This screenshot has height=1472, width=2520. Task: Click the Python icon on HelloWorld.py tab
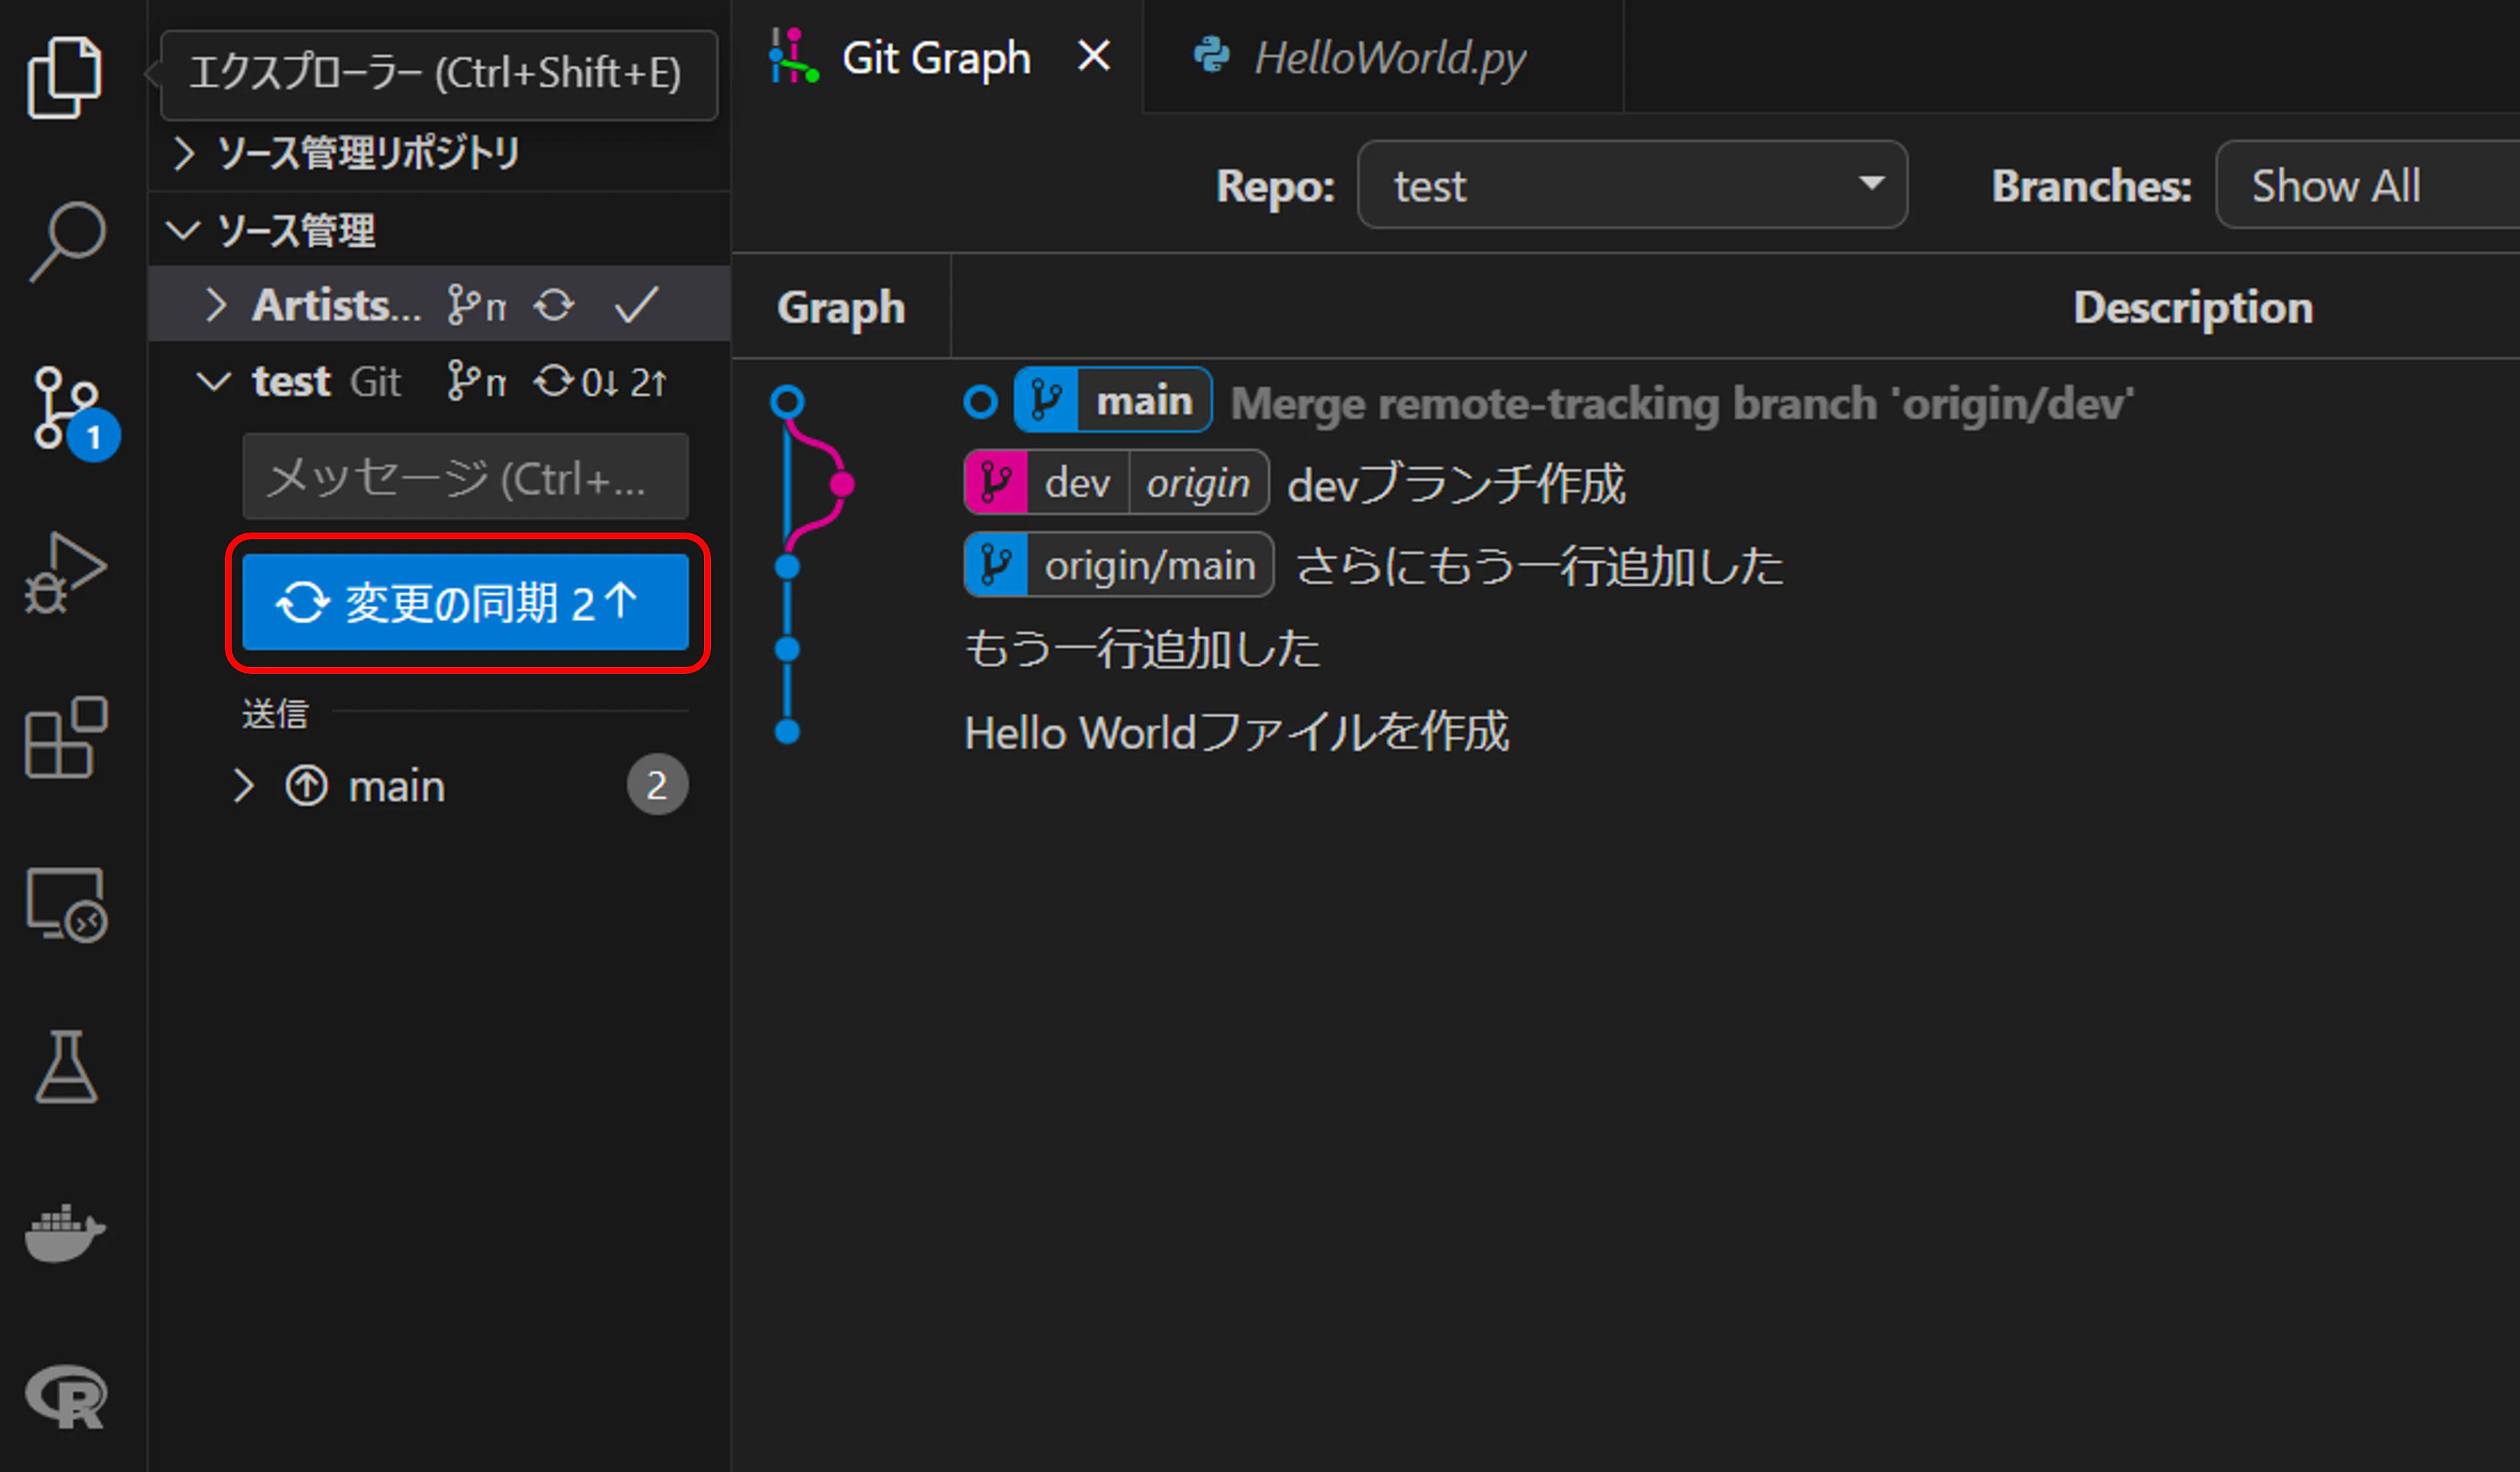click(x=1212, y=55)
